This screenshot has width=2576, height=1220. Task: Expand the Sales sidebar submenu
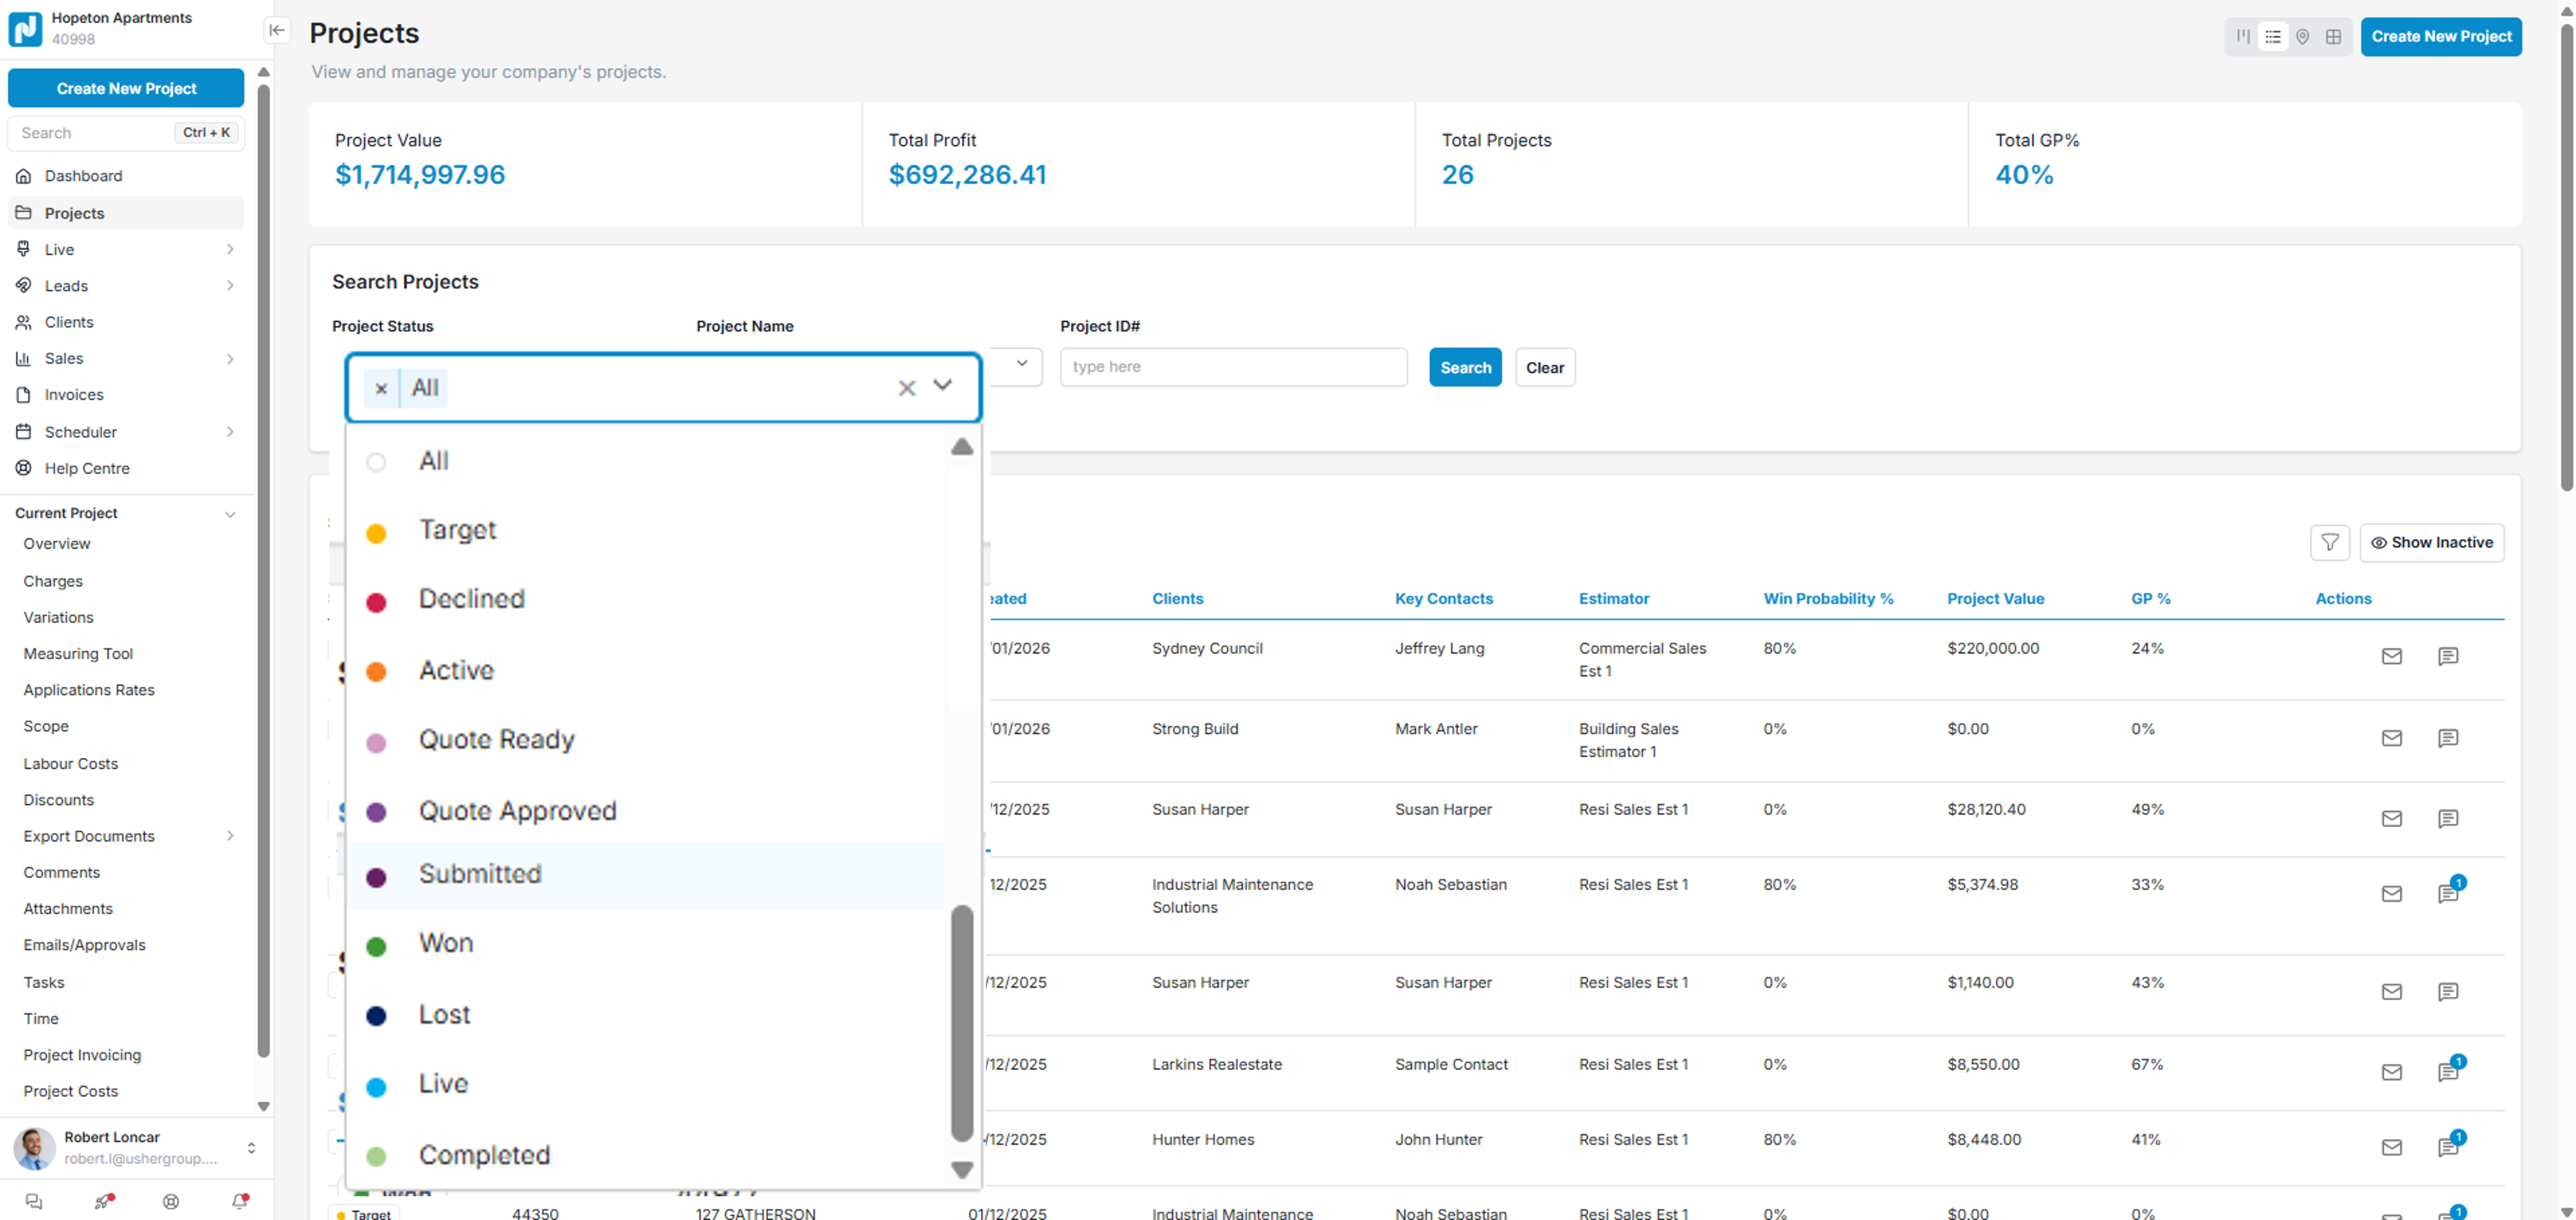click(x=230, y=358)
